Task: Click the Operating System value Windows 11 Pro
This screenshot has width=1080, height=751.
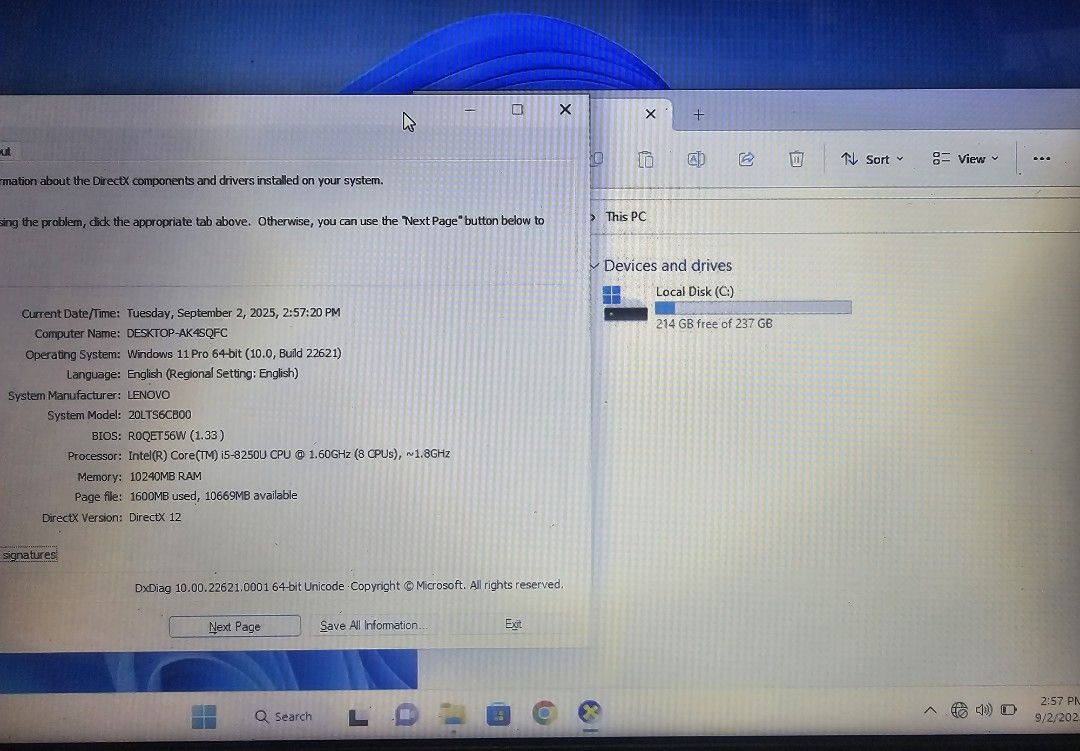Action: [234, 353]
